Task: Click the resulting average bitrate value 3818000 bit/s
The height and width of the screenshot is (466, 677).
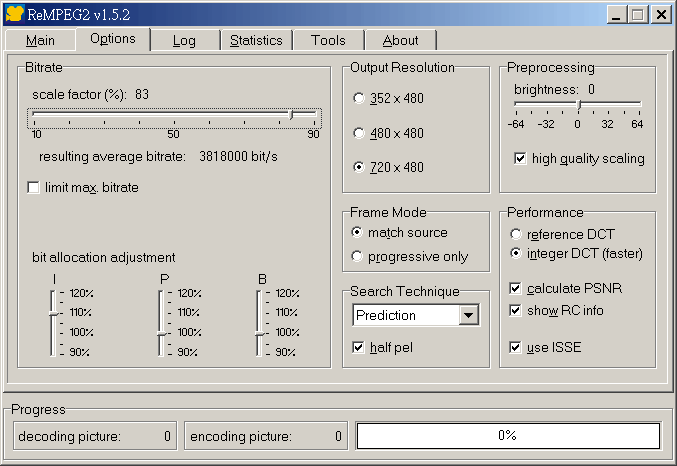Action: click(x=238, y=156)
